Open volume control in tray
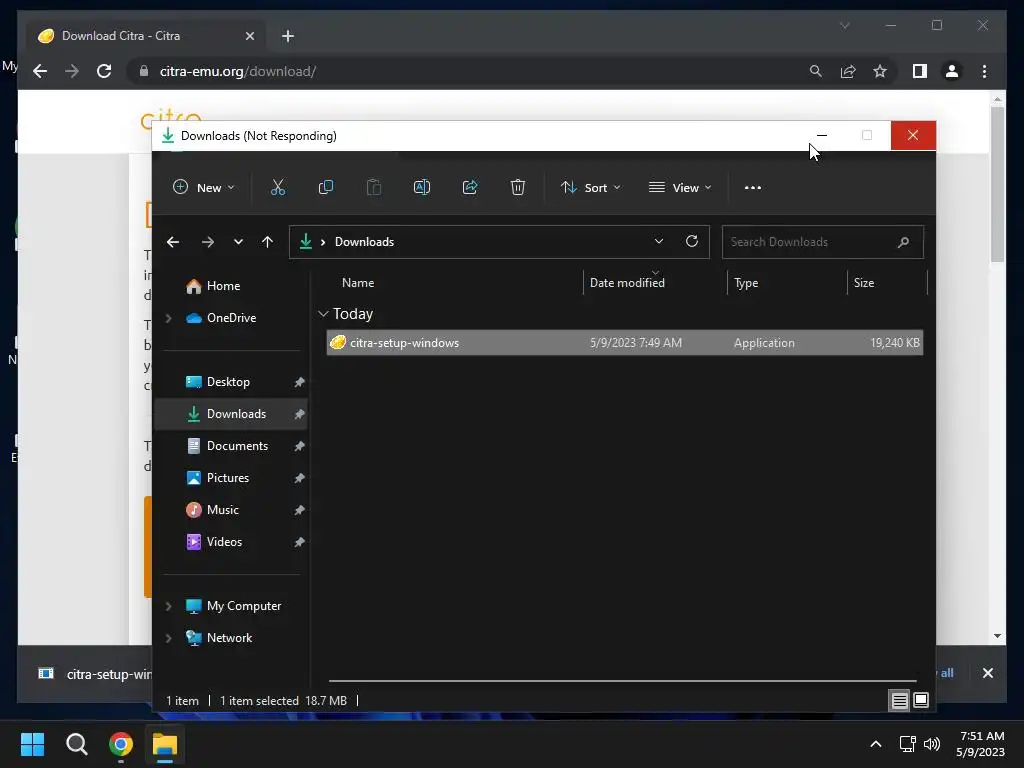The width and height of the screenshot is (1024, 768). point(932,744)
